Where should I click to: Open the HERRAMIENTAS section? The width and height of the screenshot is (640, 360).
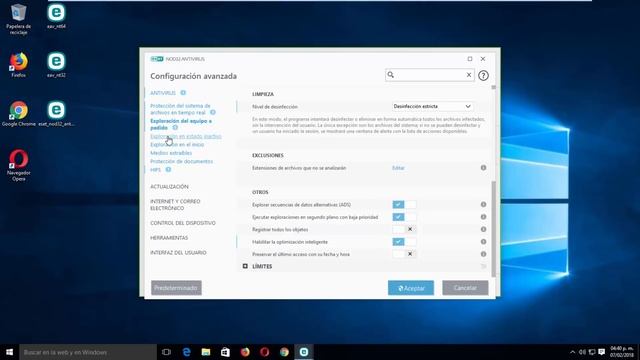(169, 238)
